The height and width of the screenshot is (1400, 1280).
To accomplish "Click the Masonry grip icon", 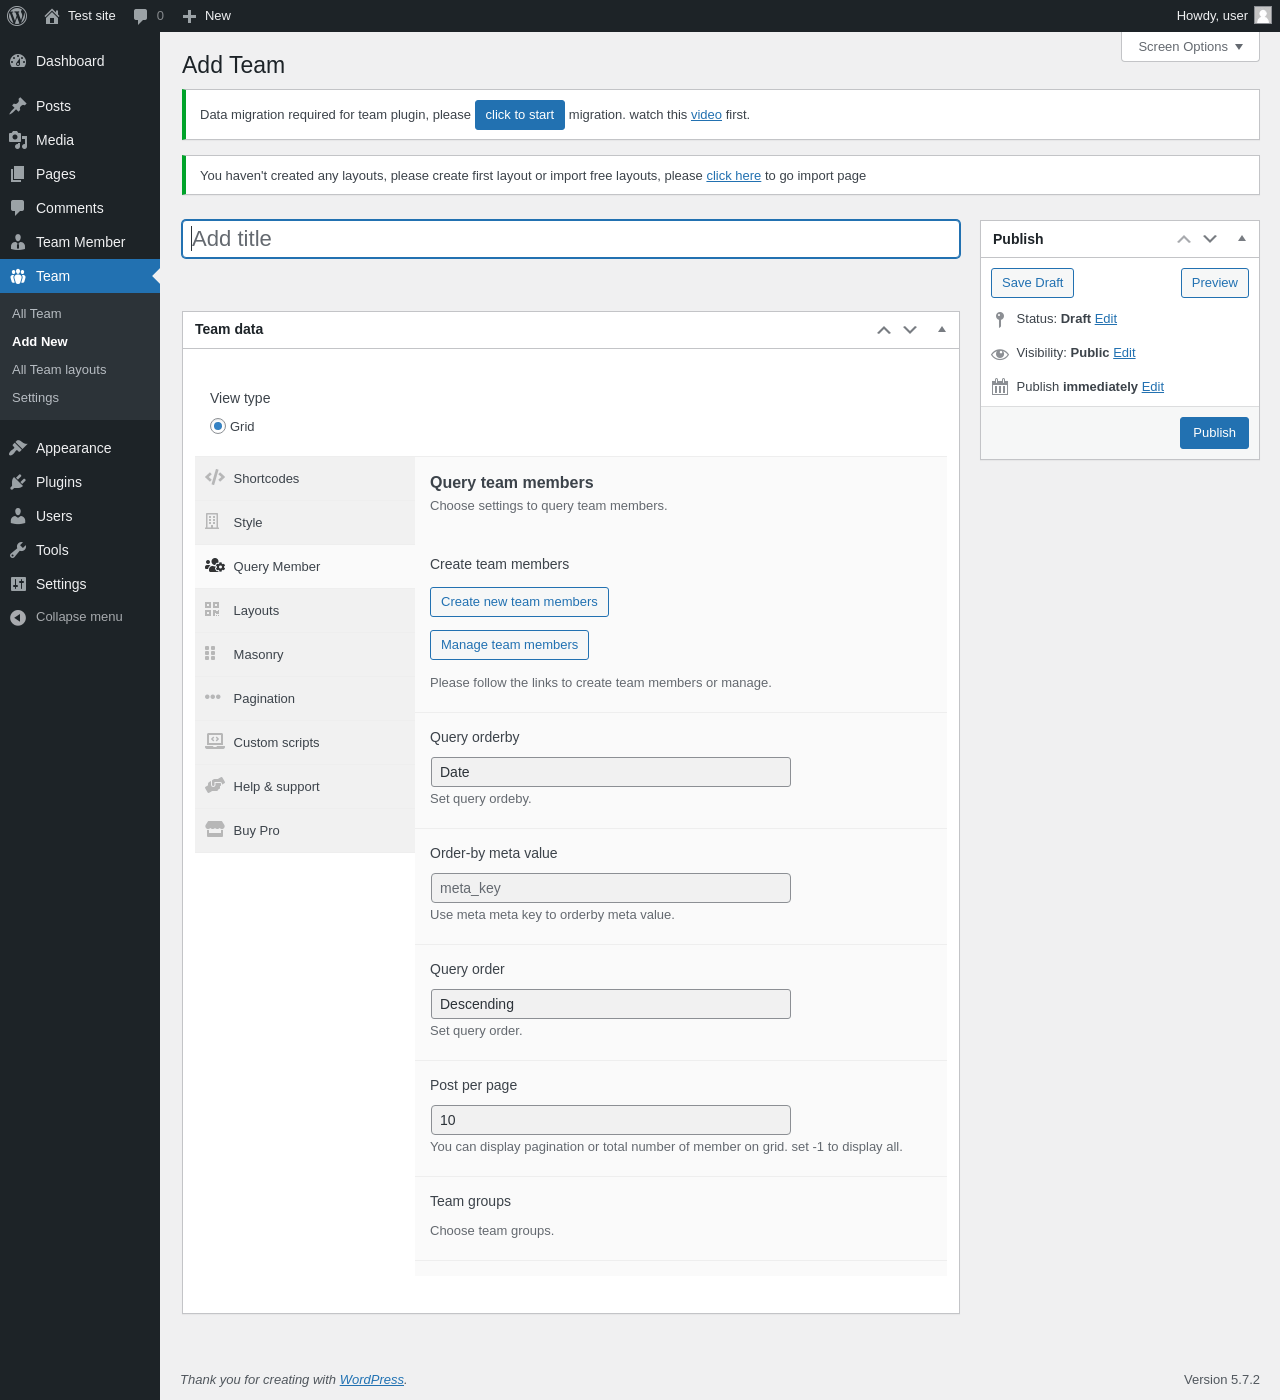I will point(210,653).
